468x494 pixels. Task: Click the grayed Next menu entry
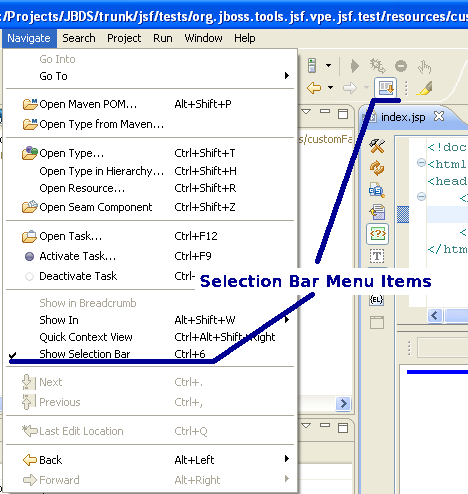click(150, 382)
